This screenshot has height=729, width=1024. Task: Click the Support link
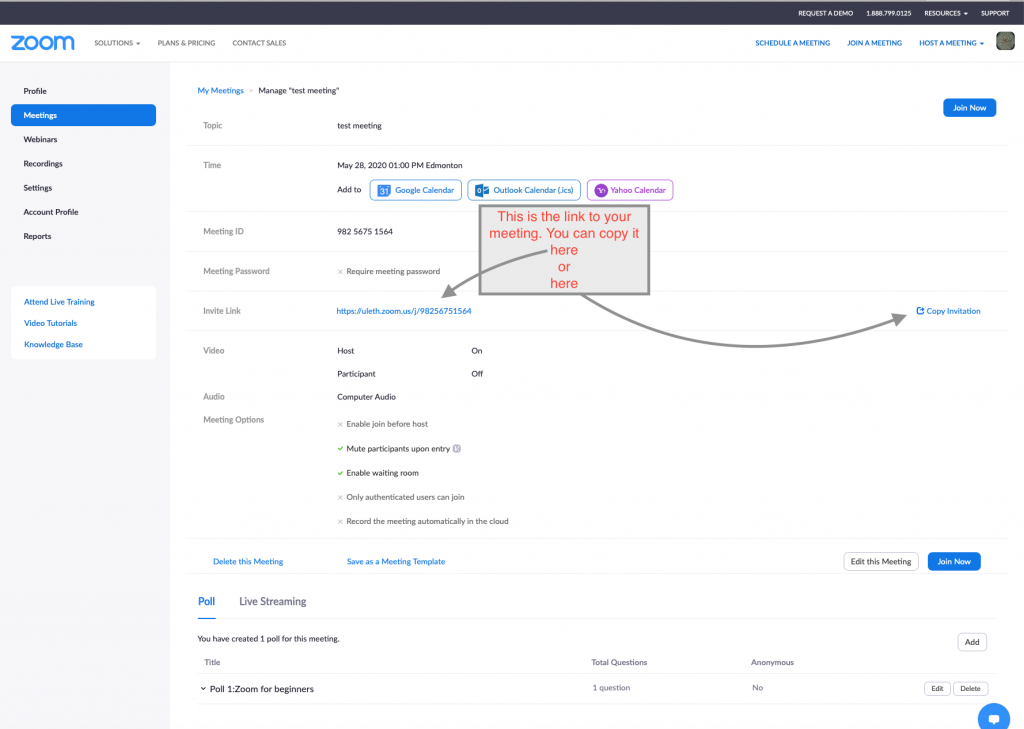click(995, 13)
